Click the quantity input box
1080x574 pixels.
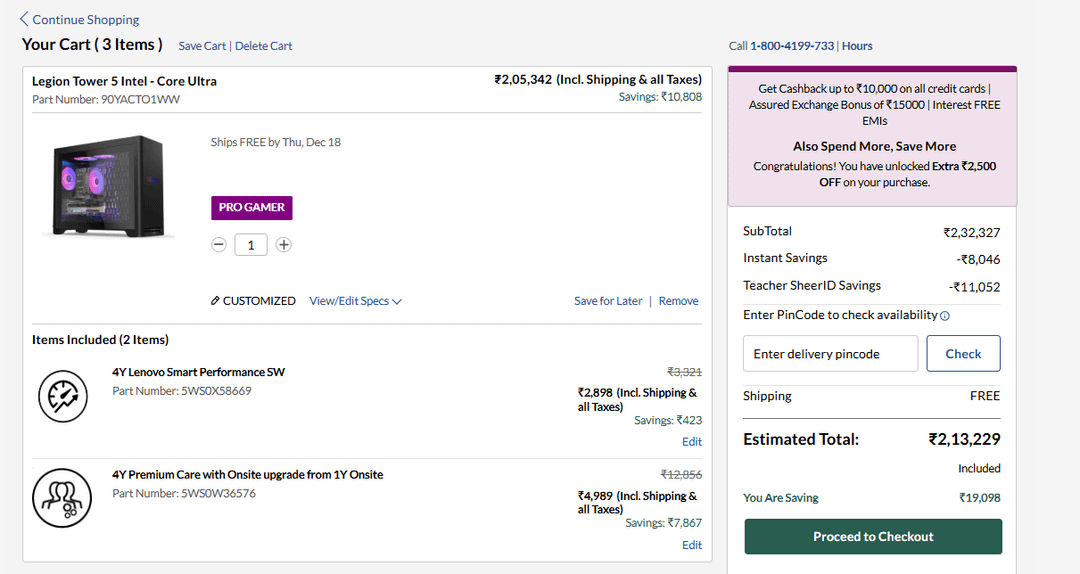coord(251,245)
